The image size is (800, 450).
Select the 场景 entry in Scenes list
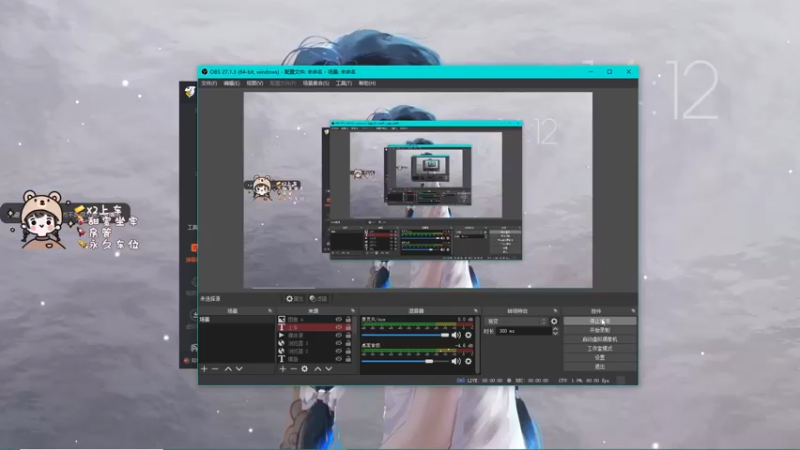click(236, 319)
